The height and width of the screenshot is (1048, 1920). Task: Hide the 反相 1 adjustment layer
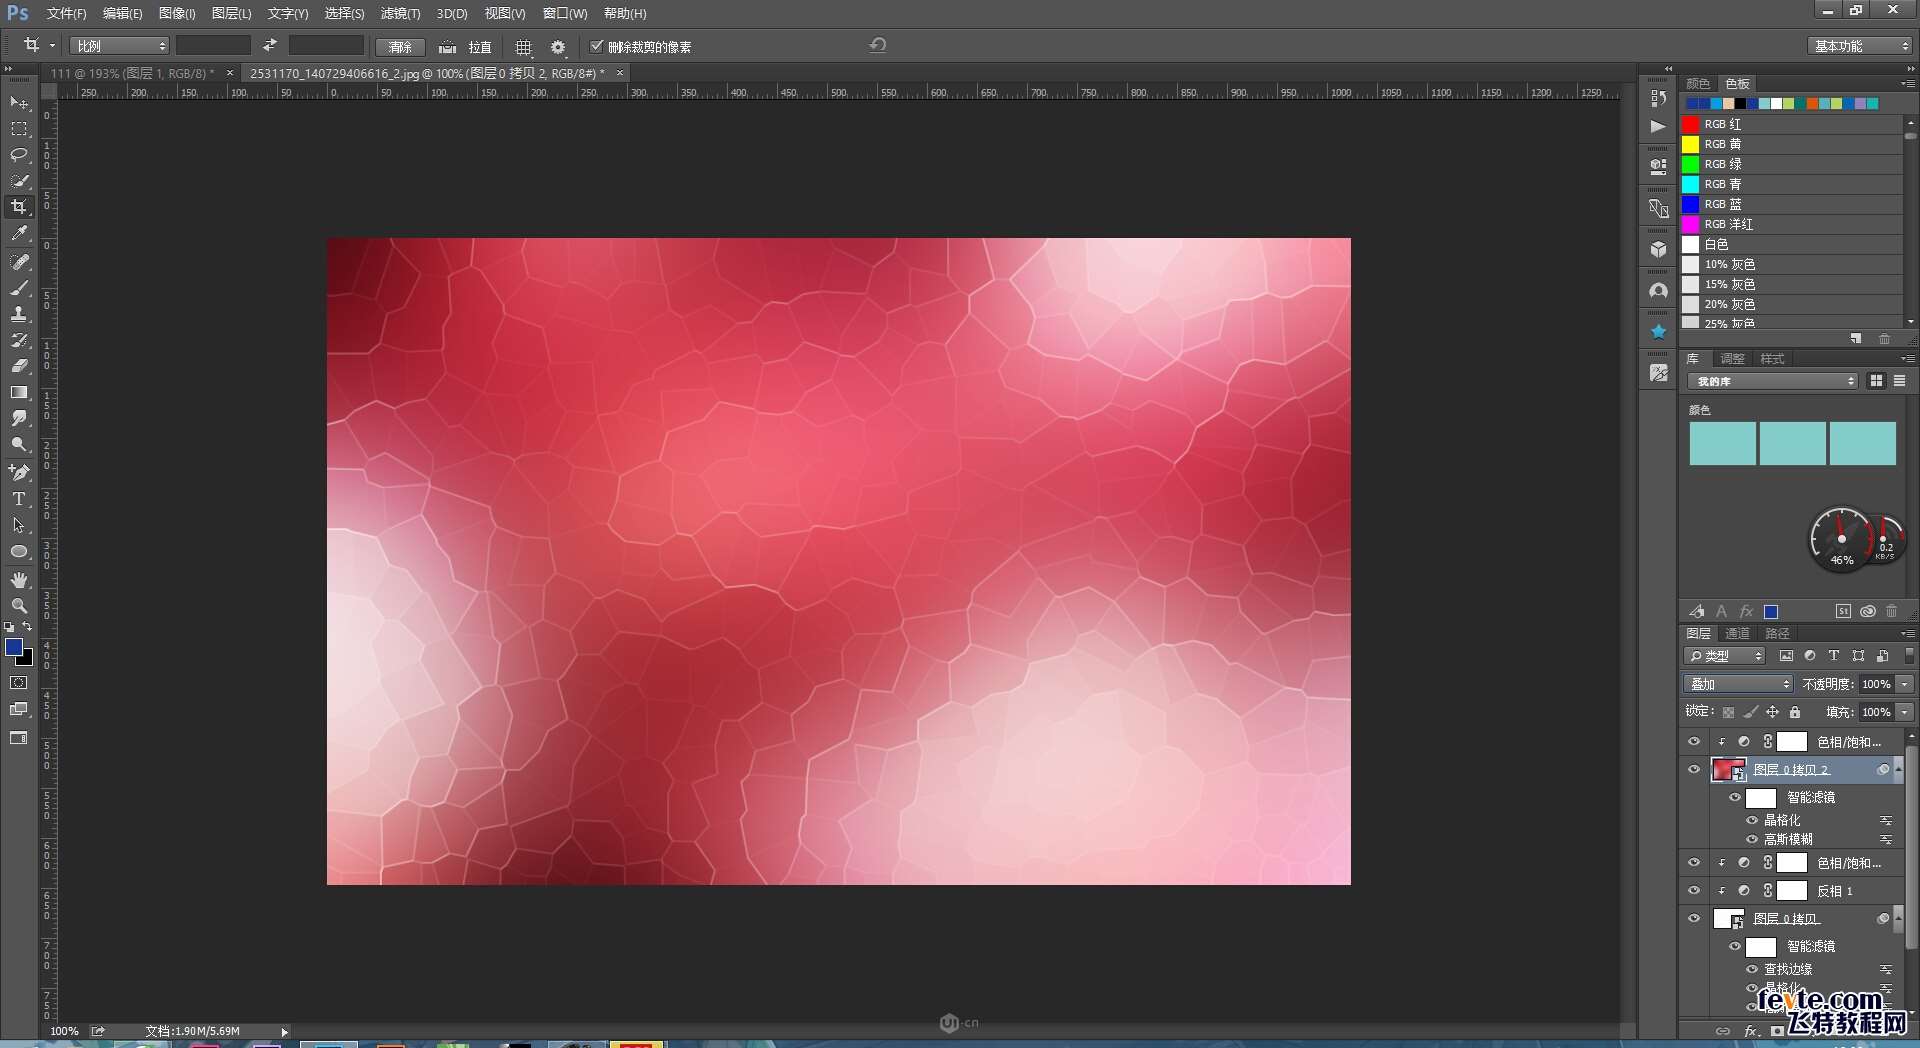[1694, 890]
